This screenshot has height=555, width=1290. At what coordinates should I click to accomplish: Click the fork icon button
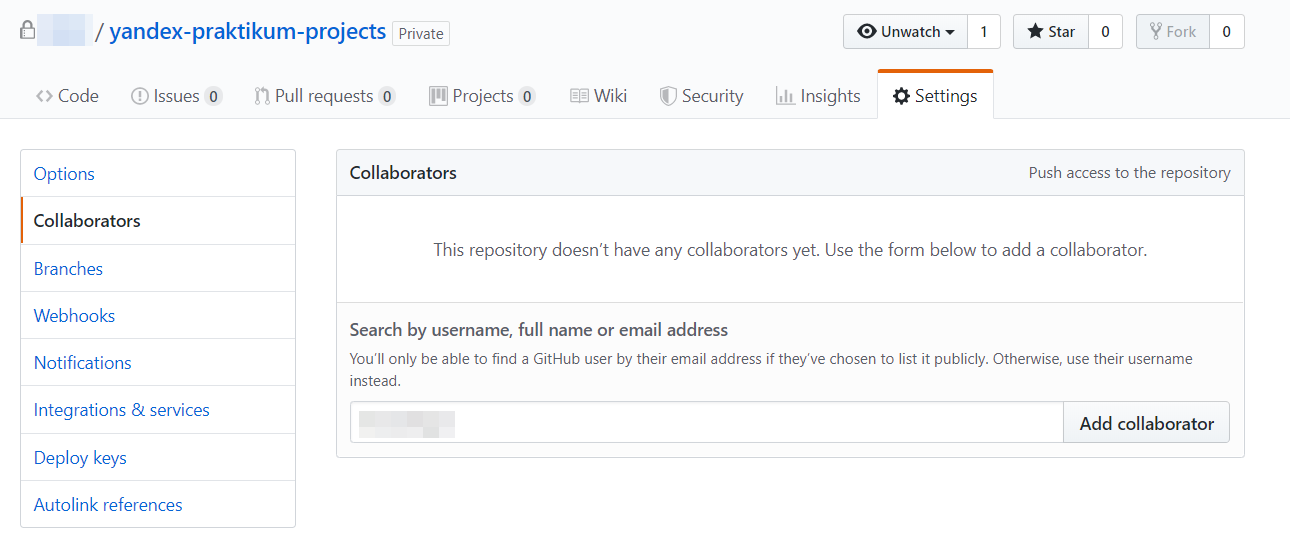1155,32
